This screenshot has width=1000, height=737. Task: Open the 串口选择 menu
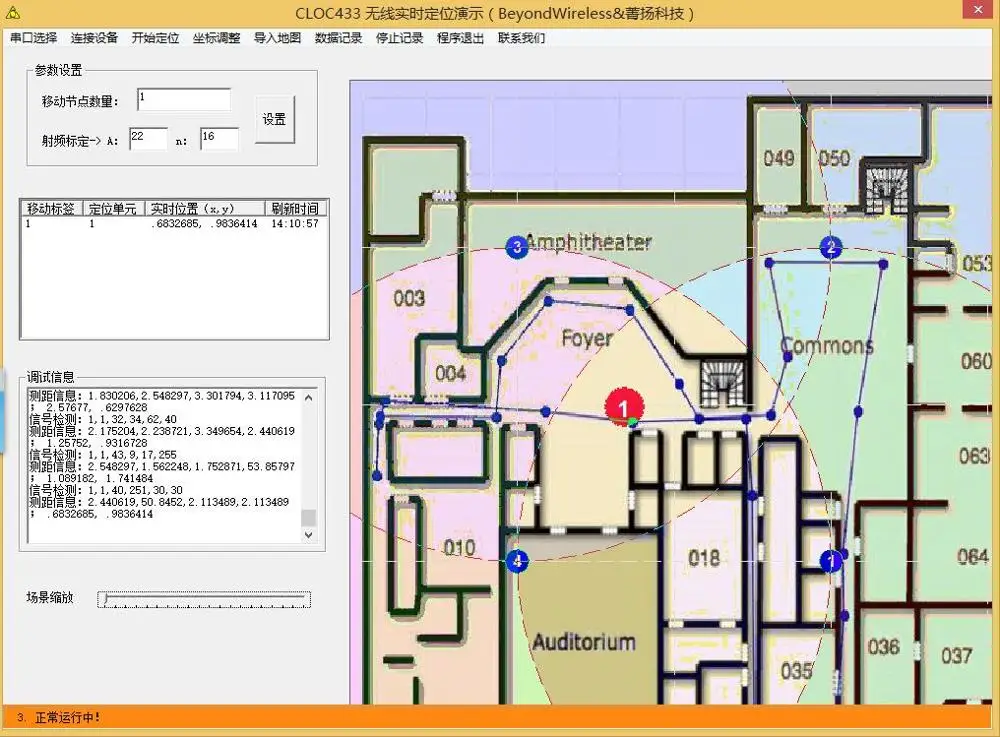point(33,38)
